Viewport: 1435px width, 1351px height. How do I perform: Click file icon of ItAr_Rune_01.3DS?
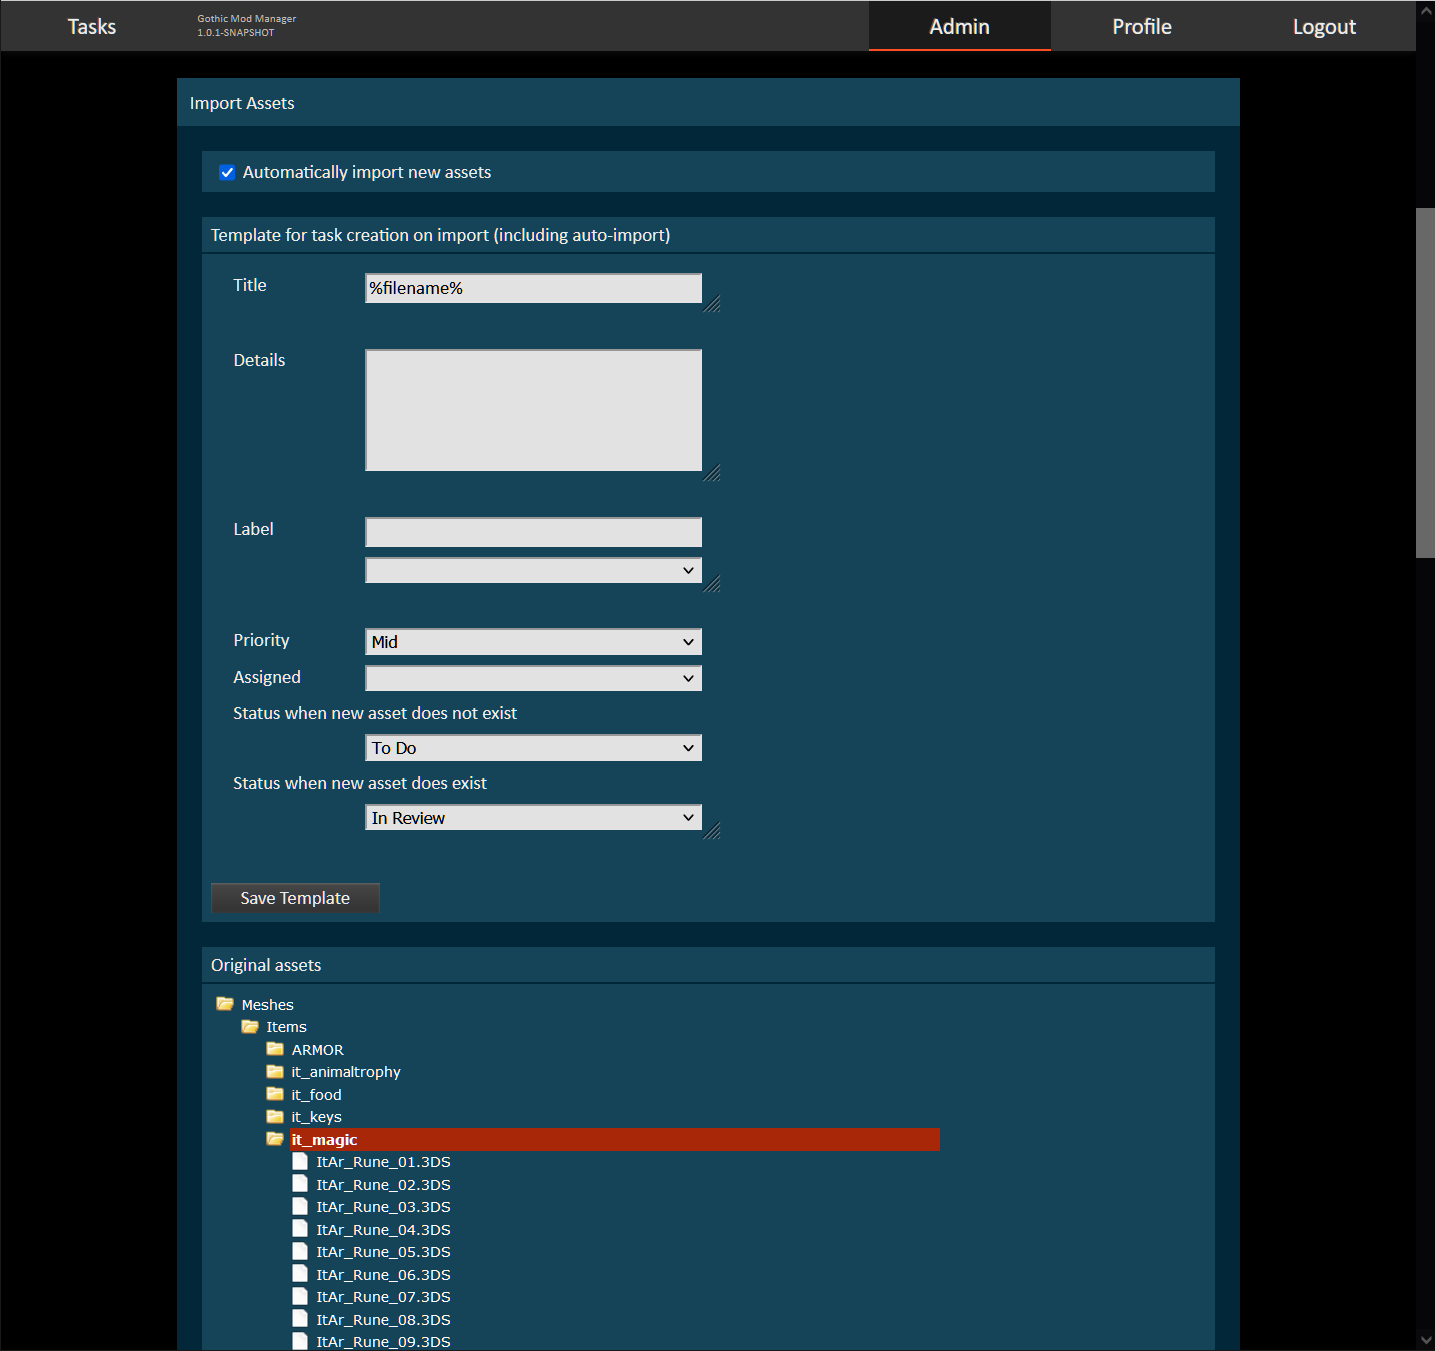pos(300,1162)
